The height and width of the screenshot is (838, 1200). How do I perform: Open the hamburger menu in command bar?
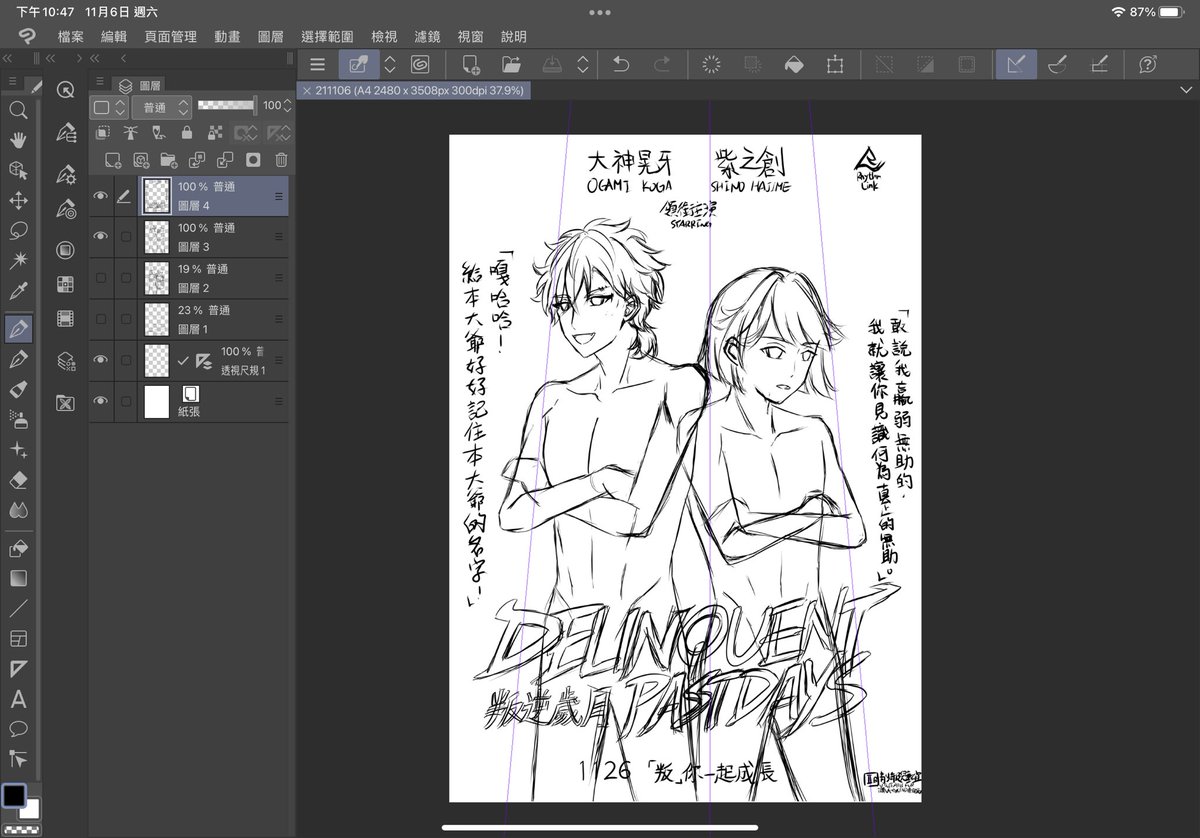(x=317, y=65)
